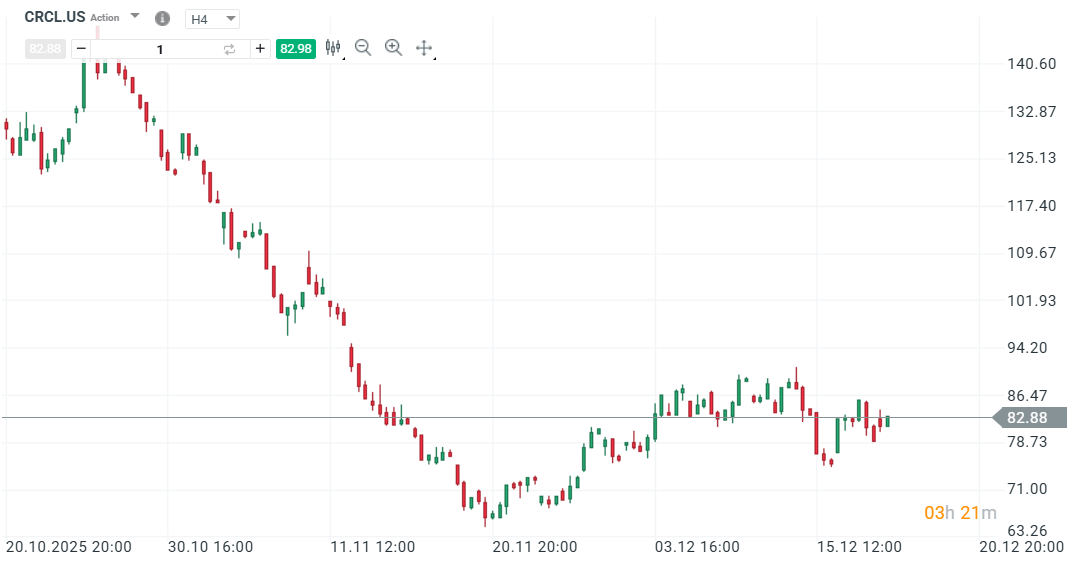Click the 82.88 sell price button
This screenshot has width=1075, height=564.
click(45, 48)
